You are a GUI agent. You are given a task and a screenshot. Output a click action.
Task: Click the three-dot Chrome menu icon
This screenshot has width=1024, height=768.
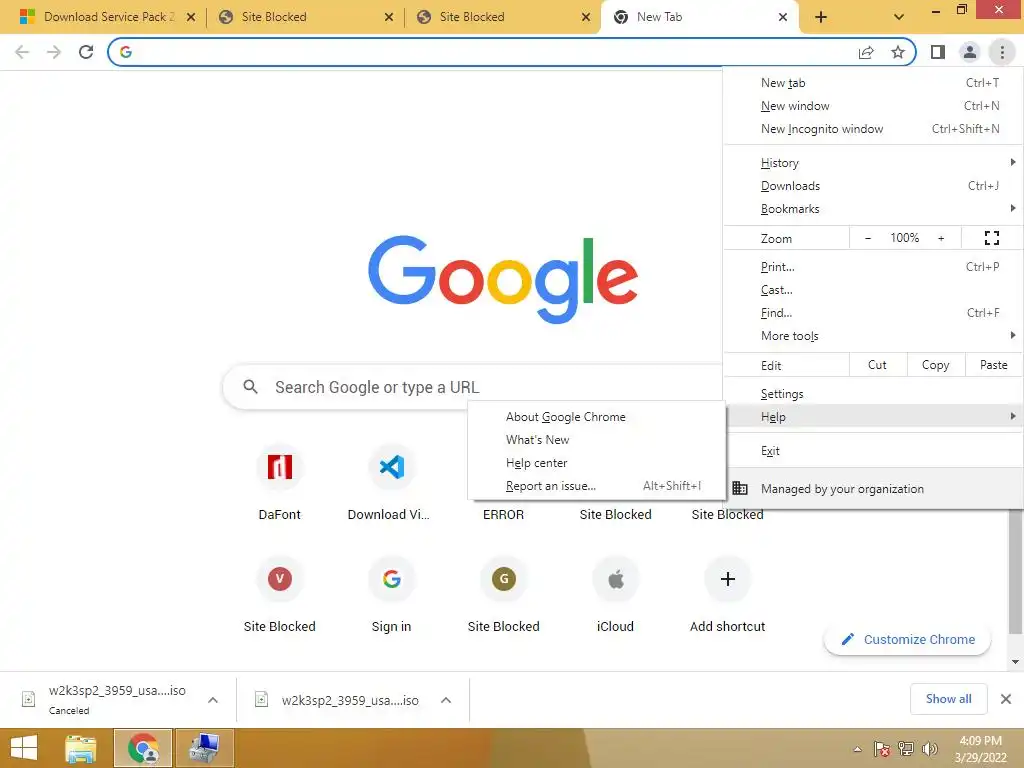point(1002,52)
